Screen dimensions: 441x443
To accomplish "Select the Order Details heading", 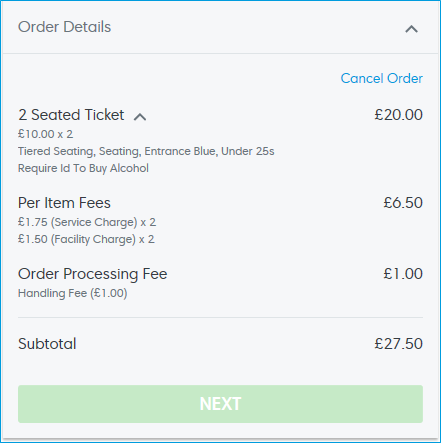I will point(64,27).
